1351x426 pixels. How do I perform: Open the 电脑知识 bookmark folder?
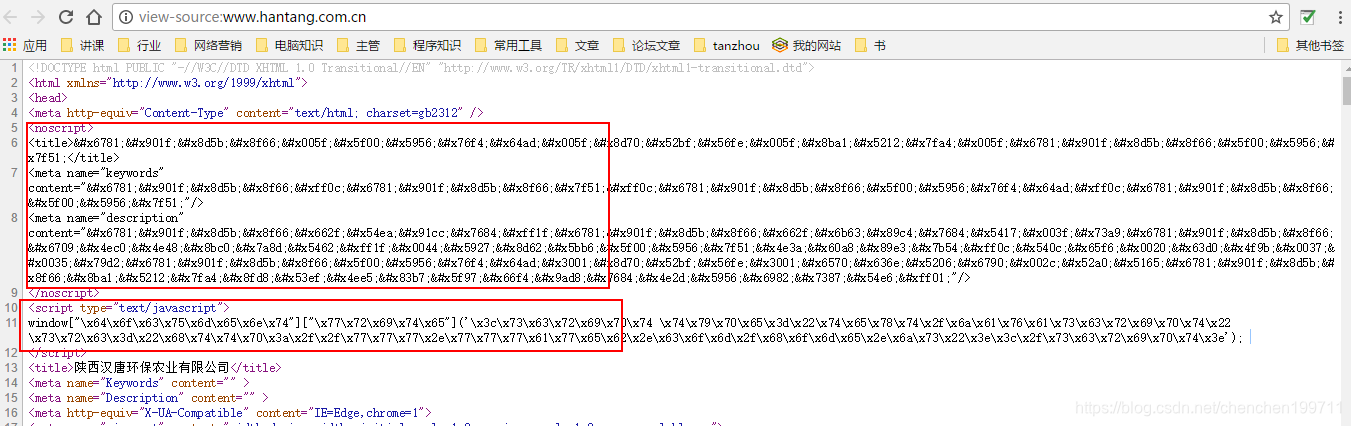tap(290, 45)
